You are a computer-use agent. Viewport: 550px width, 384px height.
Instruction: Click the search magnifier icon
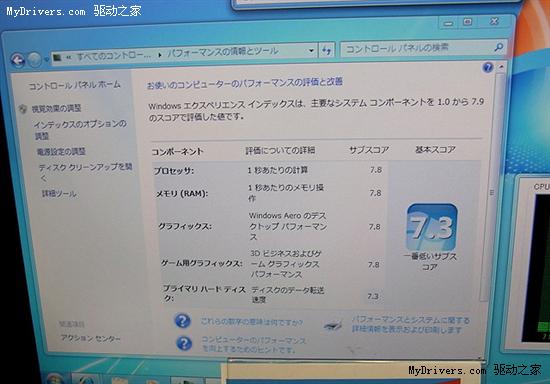tap(498, 47)
